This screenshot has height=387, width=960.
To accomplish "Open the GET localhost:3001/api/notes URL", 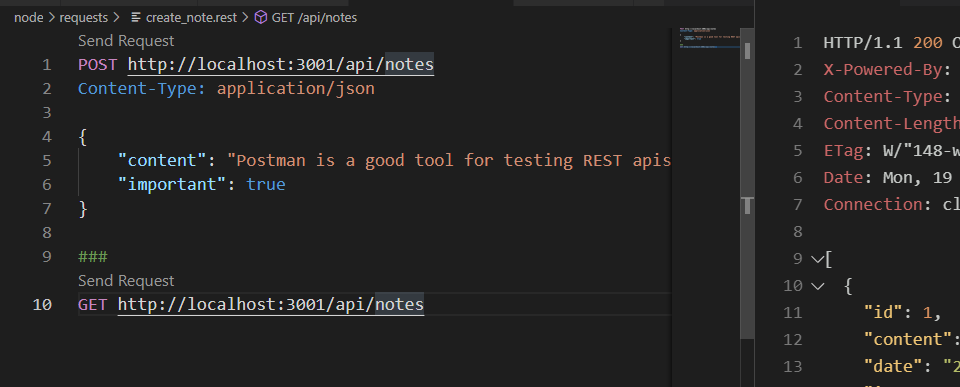I will click(x=271, y=305).
